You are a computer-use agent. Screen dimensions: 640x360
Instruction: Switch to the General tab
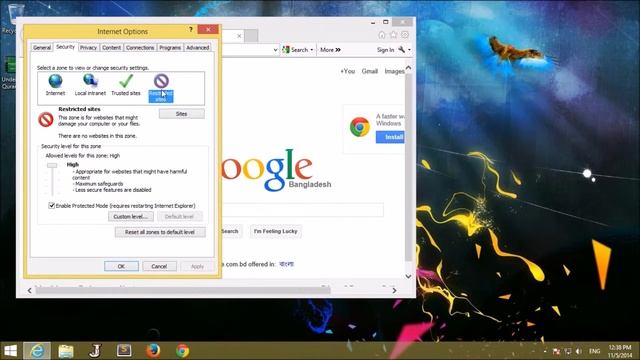pos(42,48)
